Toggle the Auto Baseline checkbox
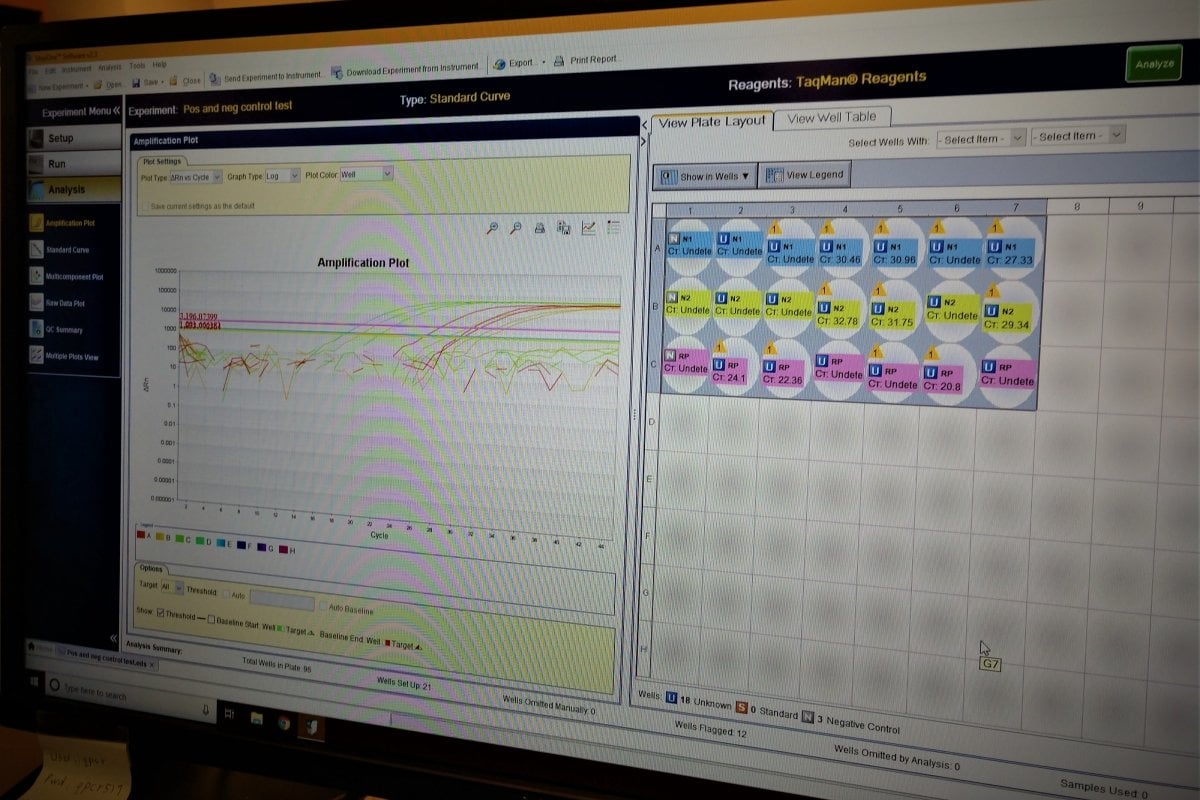Viewport: 1200px width, 800px height. point(323,604)
